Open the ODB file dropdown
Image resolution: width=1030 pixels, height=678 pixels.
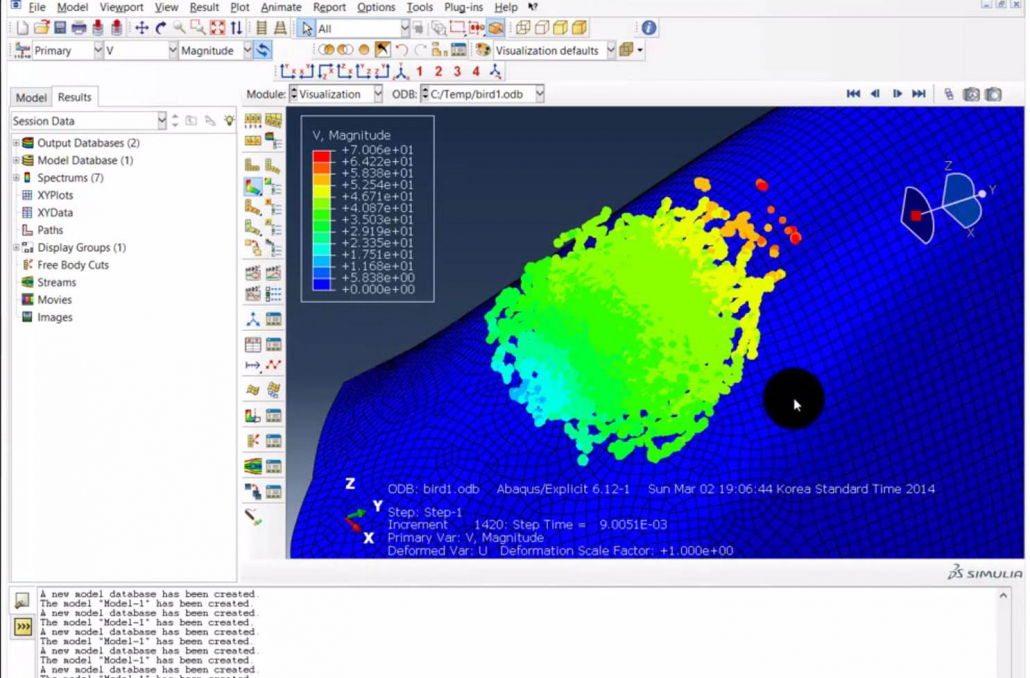click(539, 94)
